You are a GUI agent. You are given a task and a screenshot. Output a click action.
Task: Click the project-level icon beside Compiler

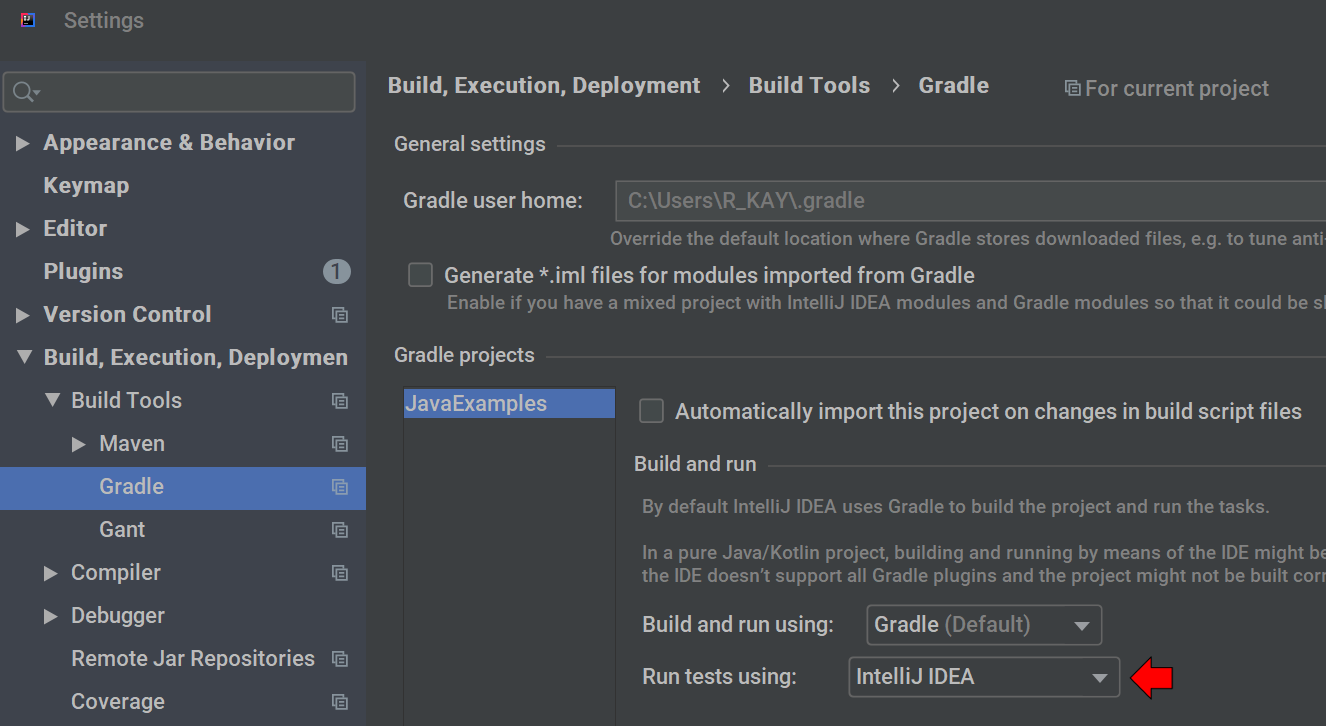[x=340, y=573]
